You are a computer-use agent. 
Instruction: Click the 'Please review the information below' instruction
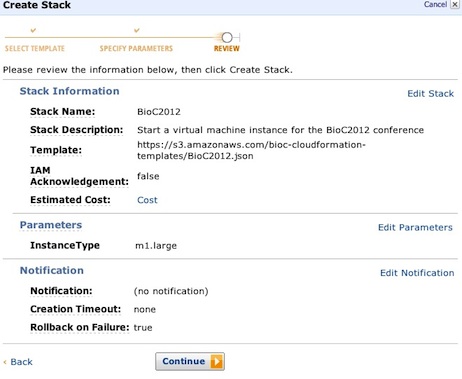tap(147, 70)
